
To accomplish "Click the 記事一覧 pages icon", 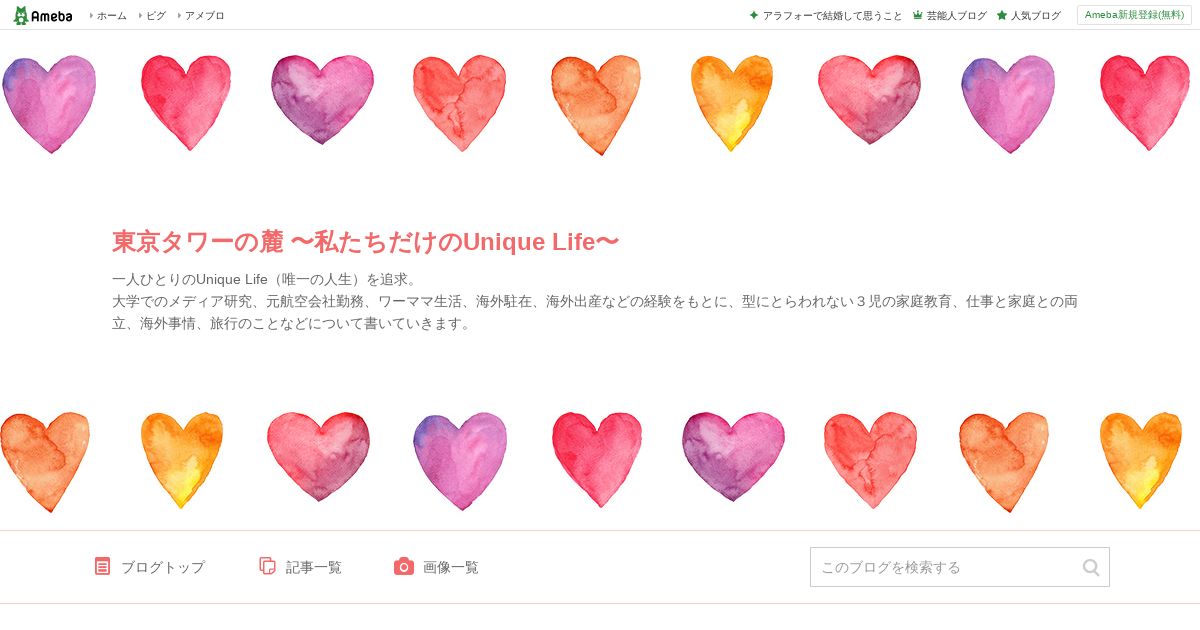I will click(x=267, y=566).
